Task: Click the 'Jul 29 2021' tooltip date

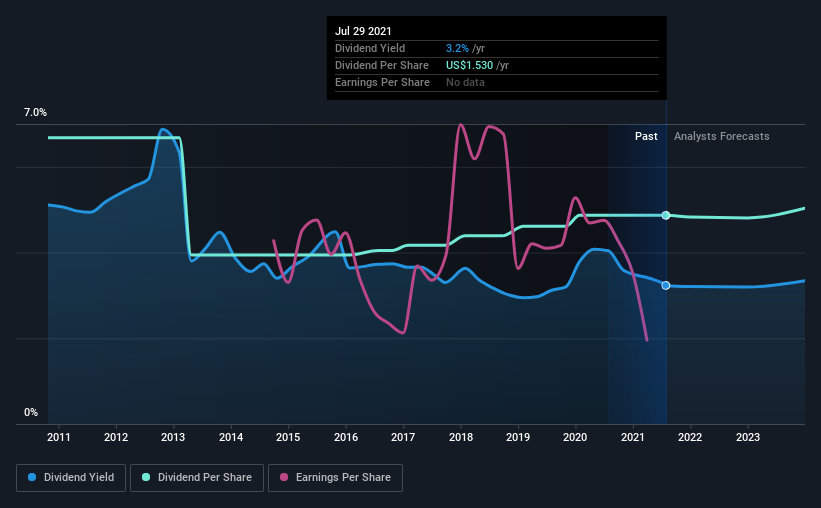Action: click(x=363, y=31)
